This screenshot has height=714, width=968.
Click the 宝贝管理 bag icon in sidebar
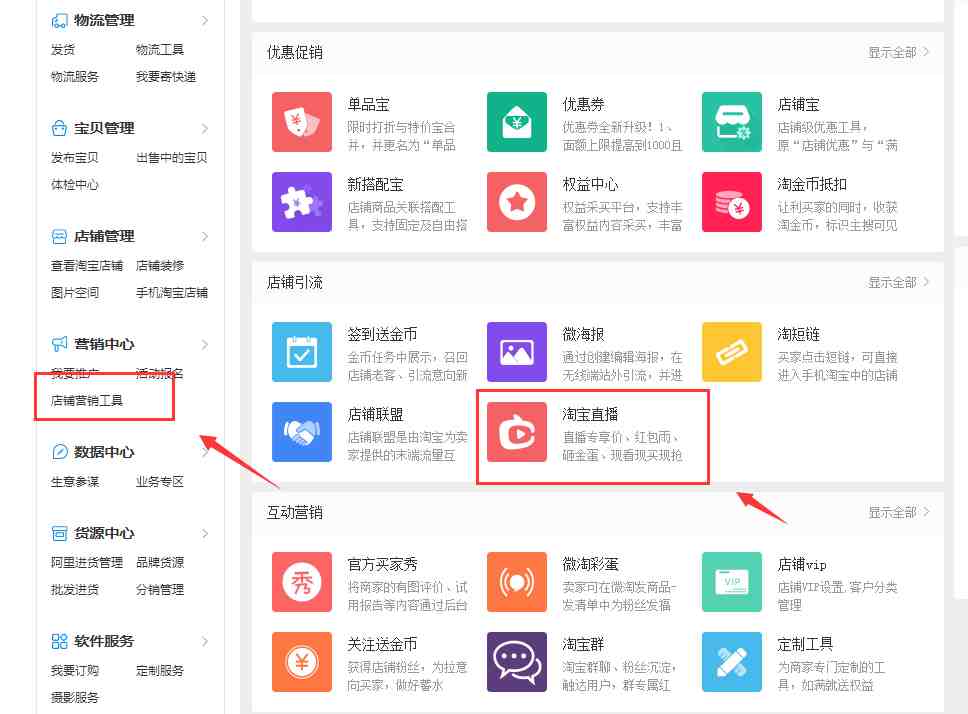click(59, 128)
